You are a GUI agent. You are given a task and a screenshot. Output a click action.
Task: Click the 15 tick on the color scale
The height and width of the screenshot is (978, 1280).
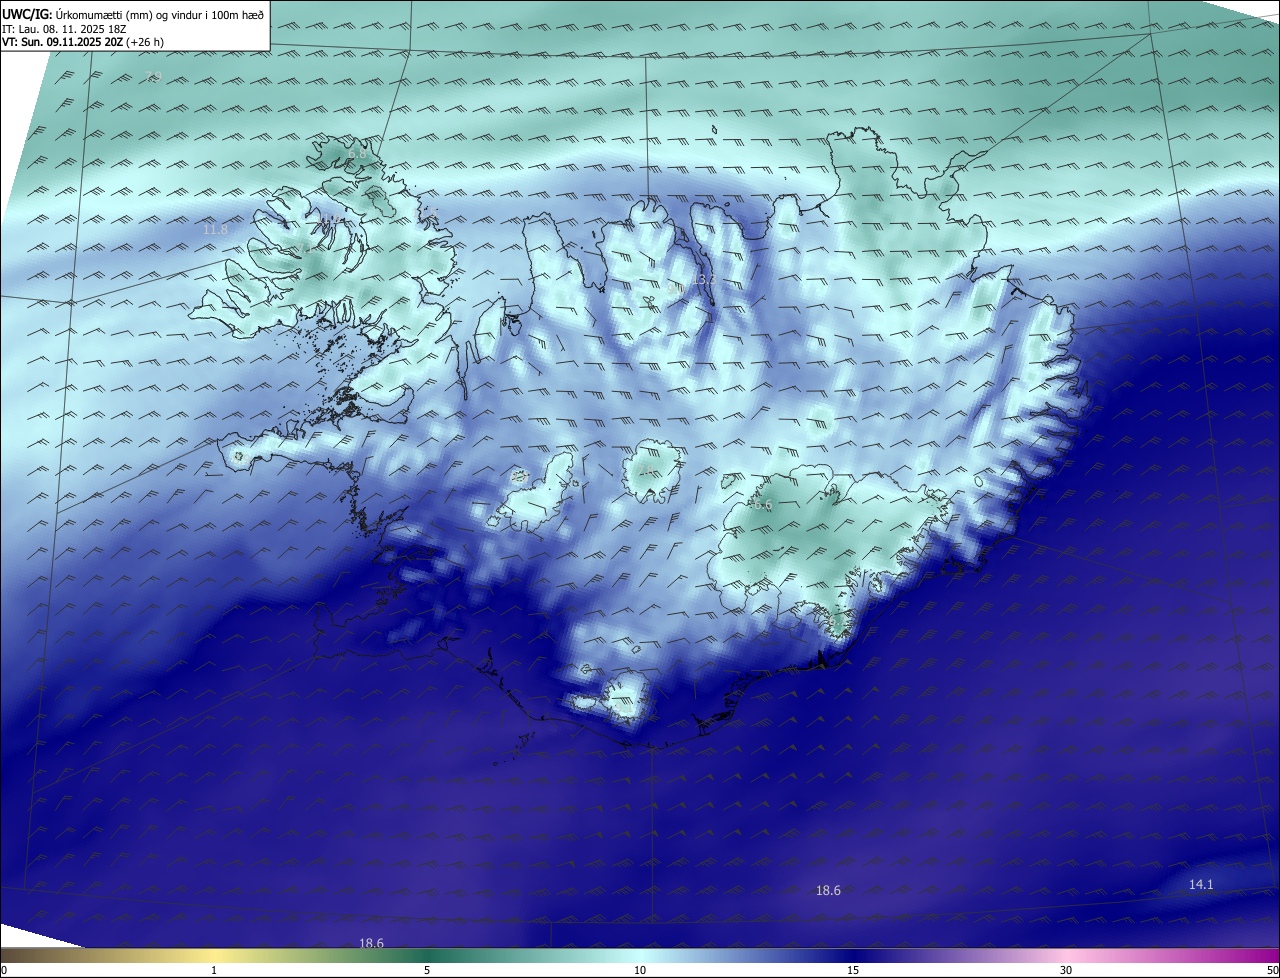853,970
